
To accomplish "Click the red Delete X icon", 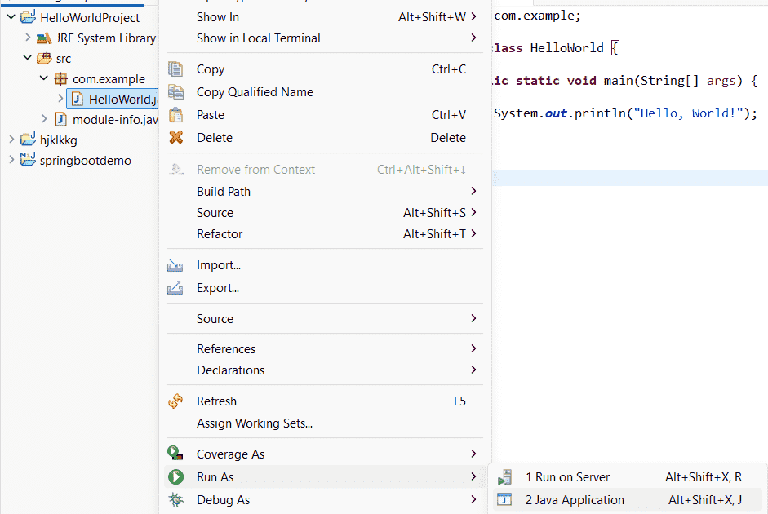I will coord(176,138).
